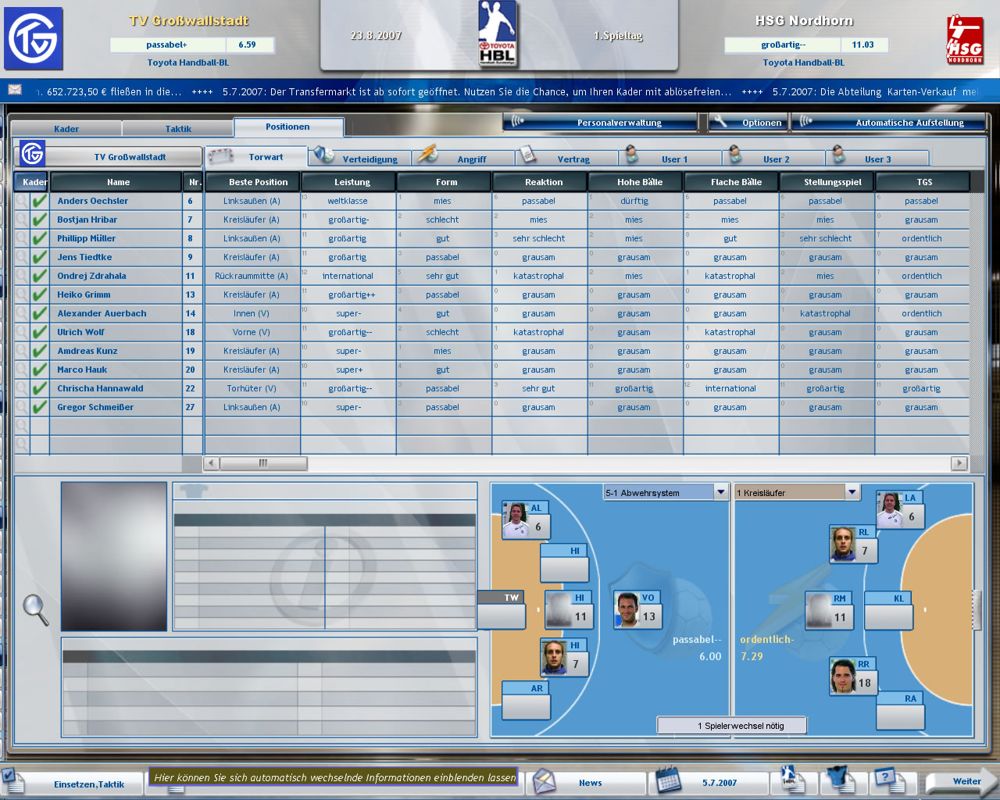
Task: Open the calendar icon at bottom
Action: click(x=668, y=781)
